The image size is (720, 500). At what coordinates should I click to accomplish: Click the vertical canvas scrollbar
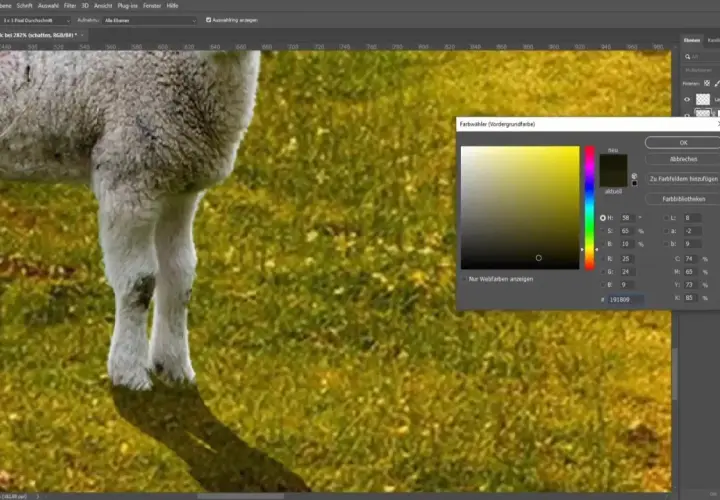click(675, 373)
